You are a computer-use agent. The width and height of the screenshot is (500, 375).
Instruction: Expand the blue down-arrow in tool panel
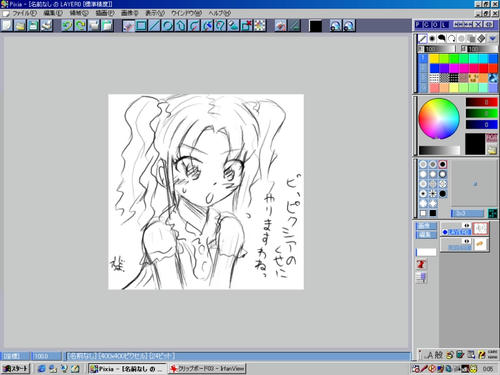click(493, 39)
